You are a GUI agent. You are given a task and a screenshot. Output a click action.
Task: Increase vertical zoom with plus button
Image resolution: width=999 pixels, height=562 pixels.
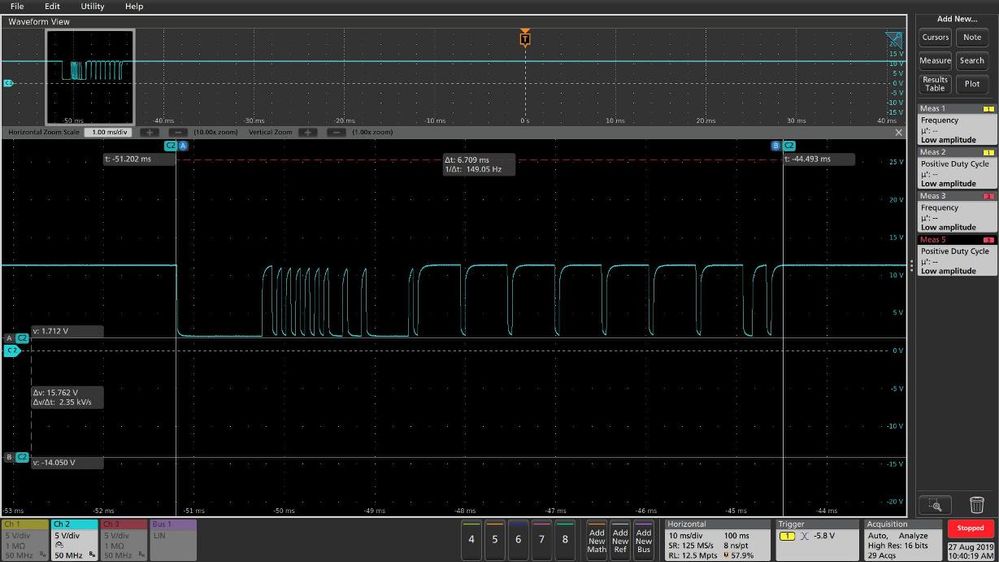coord(308,133)
